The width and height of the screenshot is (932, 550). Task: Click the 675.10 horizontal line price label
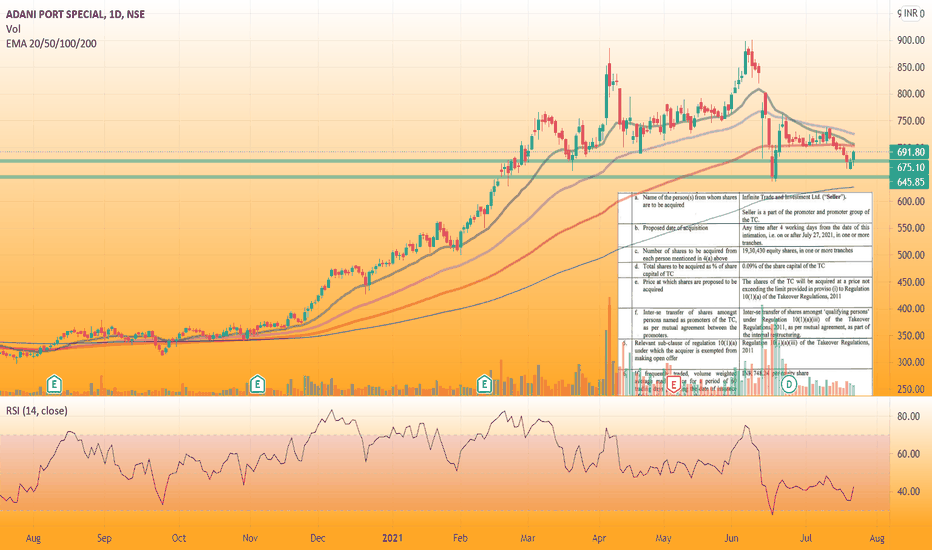click(x=910, y=167)
